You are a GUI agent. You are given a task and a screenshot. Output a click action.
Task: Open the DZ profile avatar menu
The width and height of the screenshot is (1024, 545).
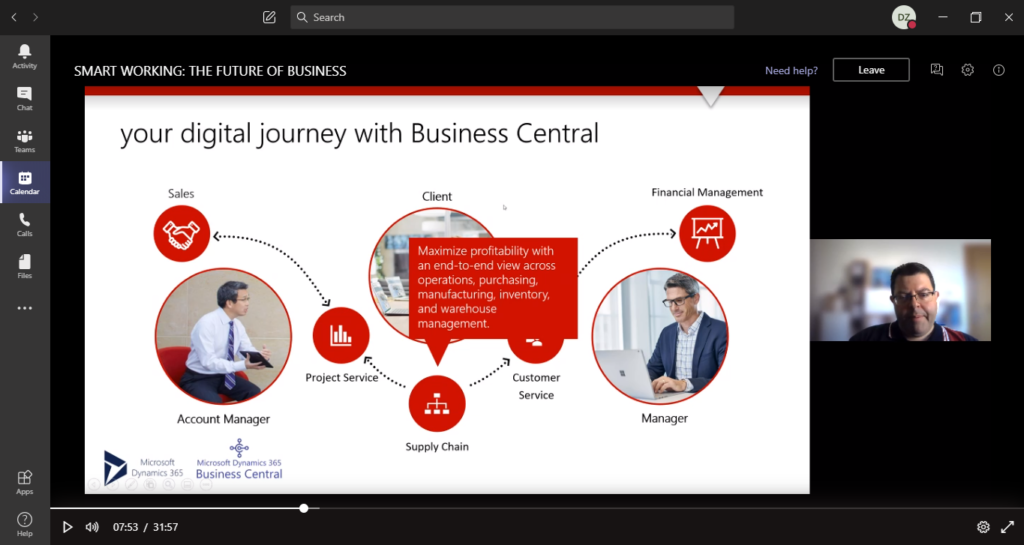(x=904, y=18)
